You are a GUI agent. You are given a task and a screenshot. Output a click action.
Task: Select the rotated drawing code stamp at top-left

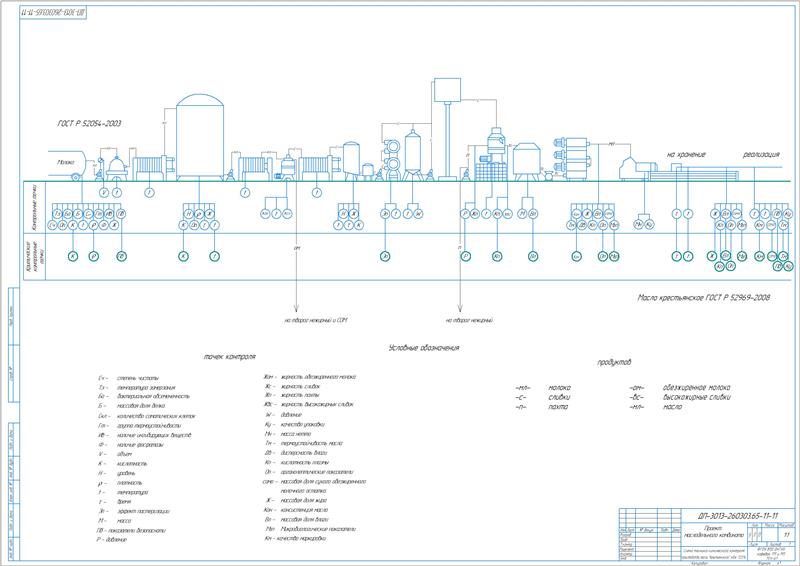click(x=53, y=13)
